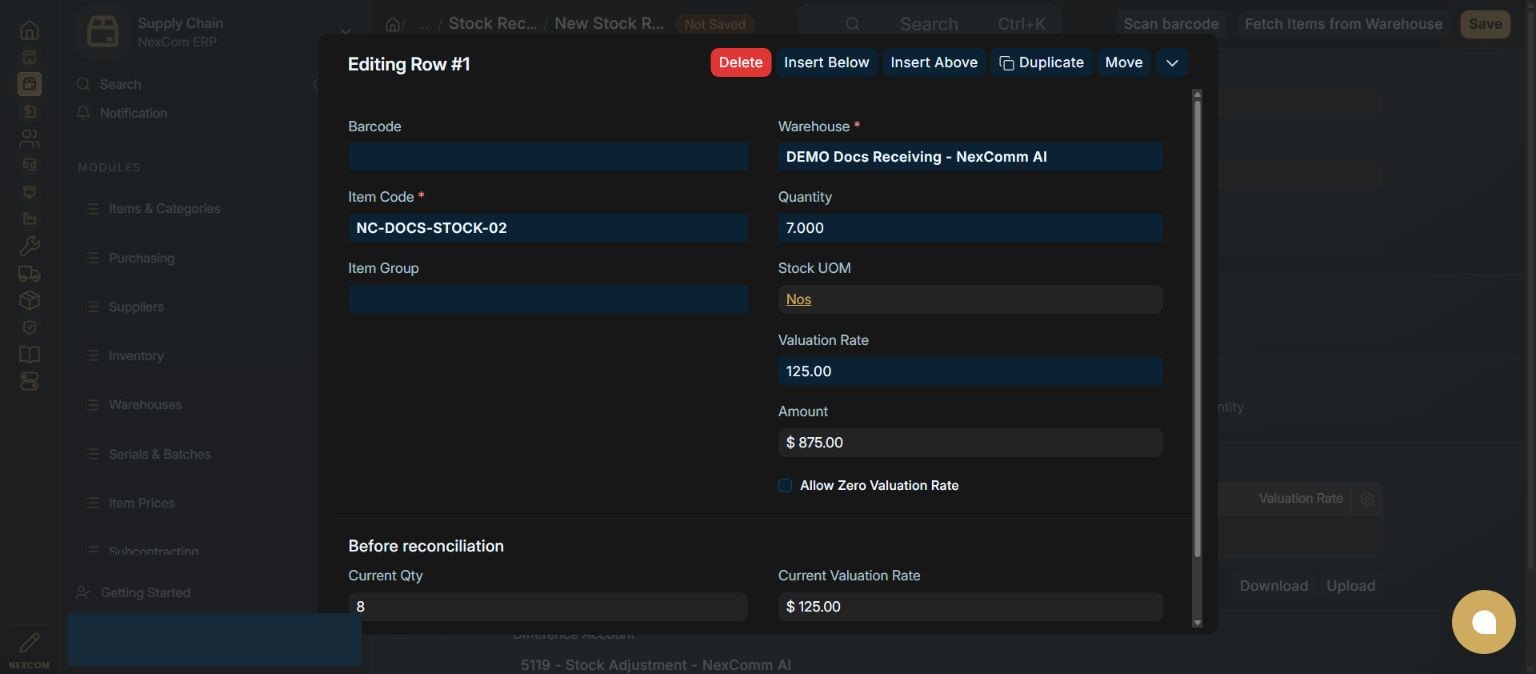This screenshot has width=1536, height=674.
Task: Duplicate the current row
Action: pyautogui.click(x=1041, y=62)
